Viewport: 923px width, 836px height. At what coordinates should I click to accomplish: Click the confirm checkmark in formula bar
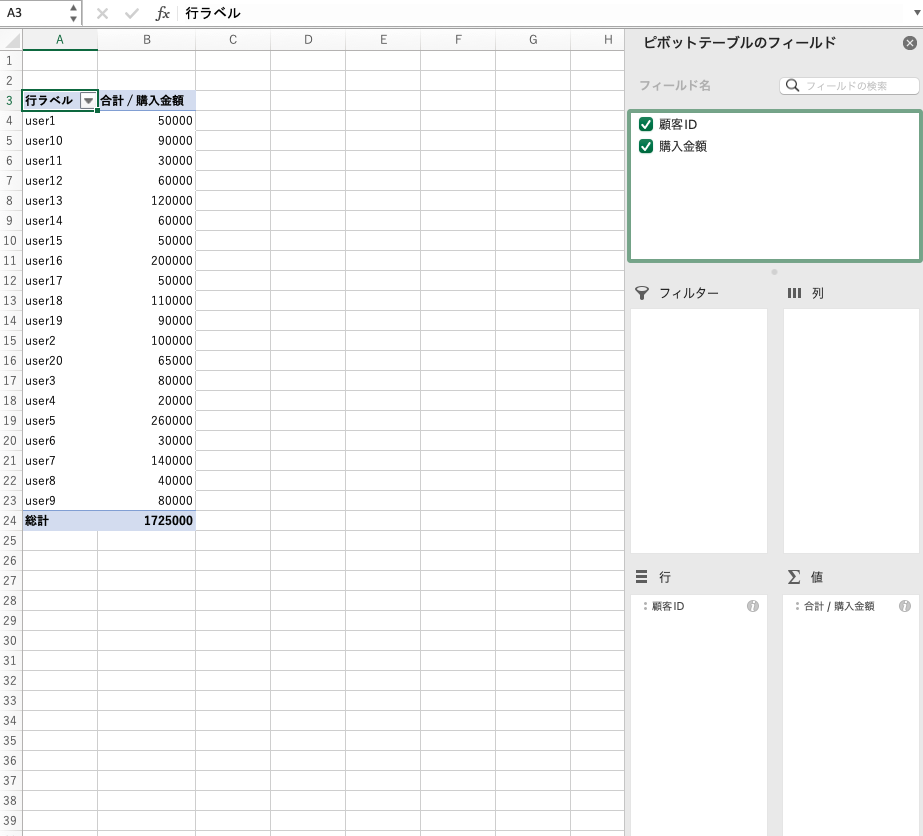click(x=132, y=14)
